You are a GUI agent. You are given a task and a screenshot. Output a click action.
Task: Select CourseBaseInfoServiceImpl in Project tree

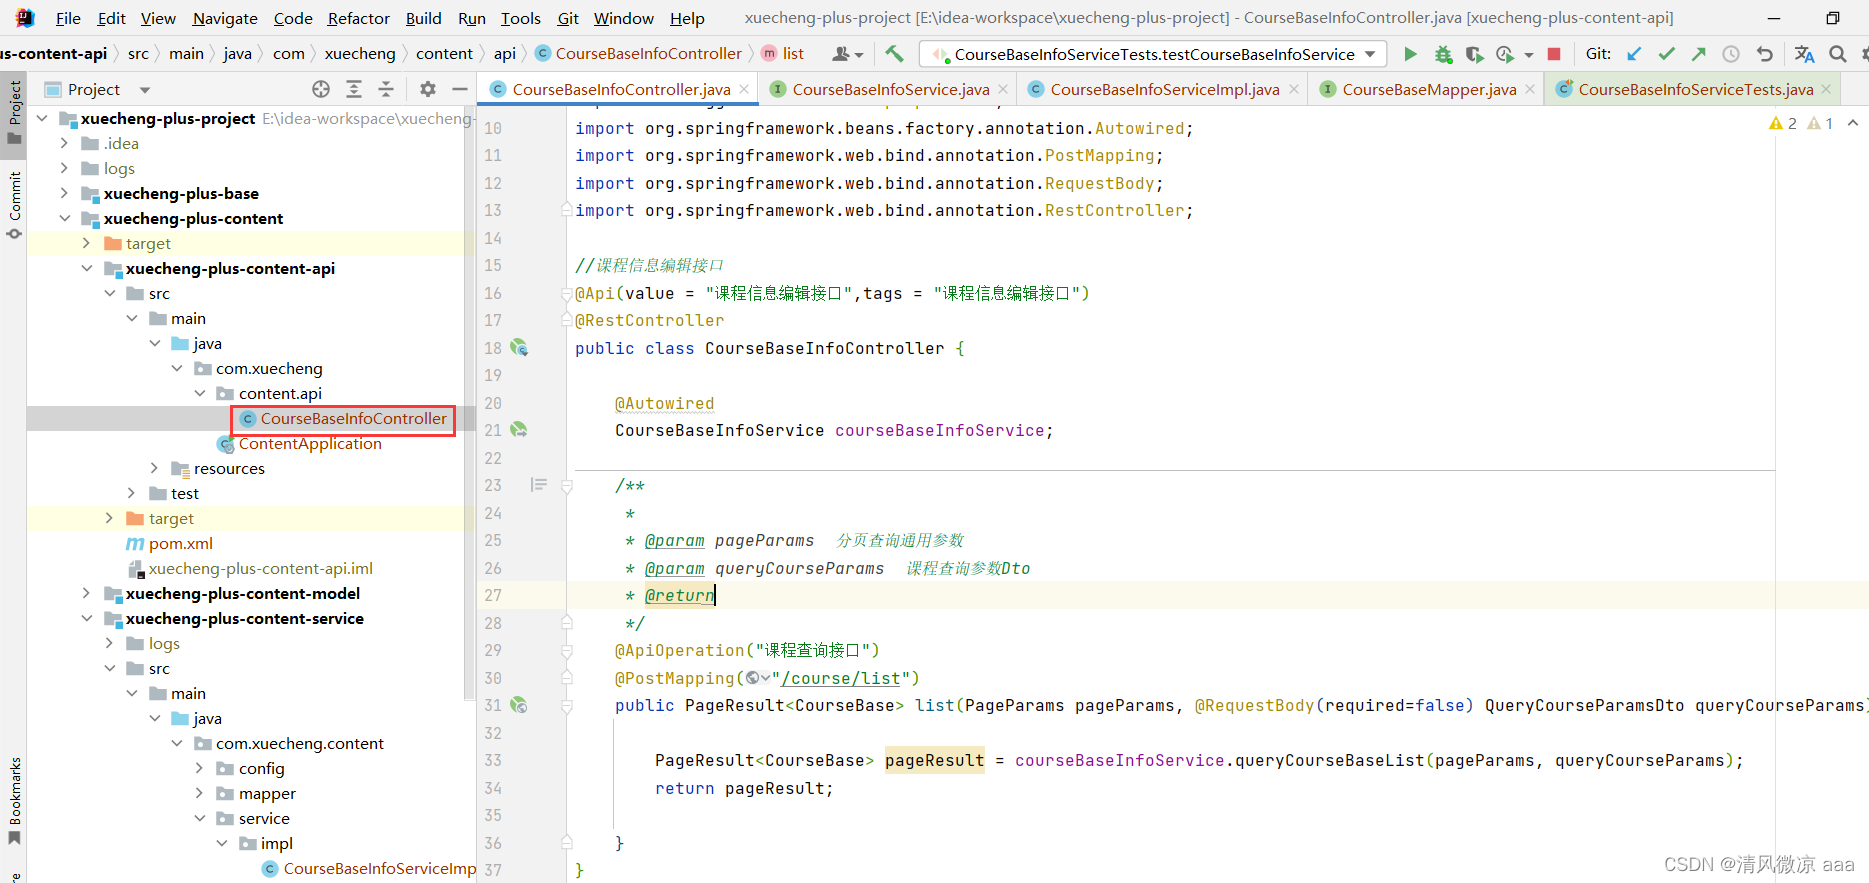click(x=380, y=868)
